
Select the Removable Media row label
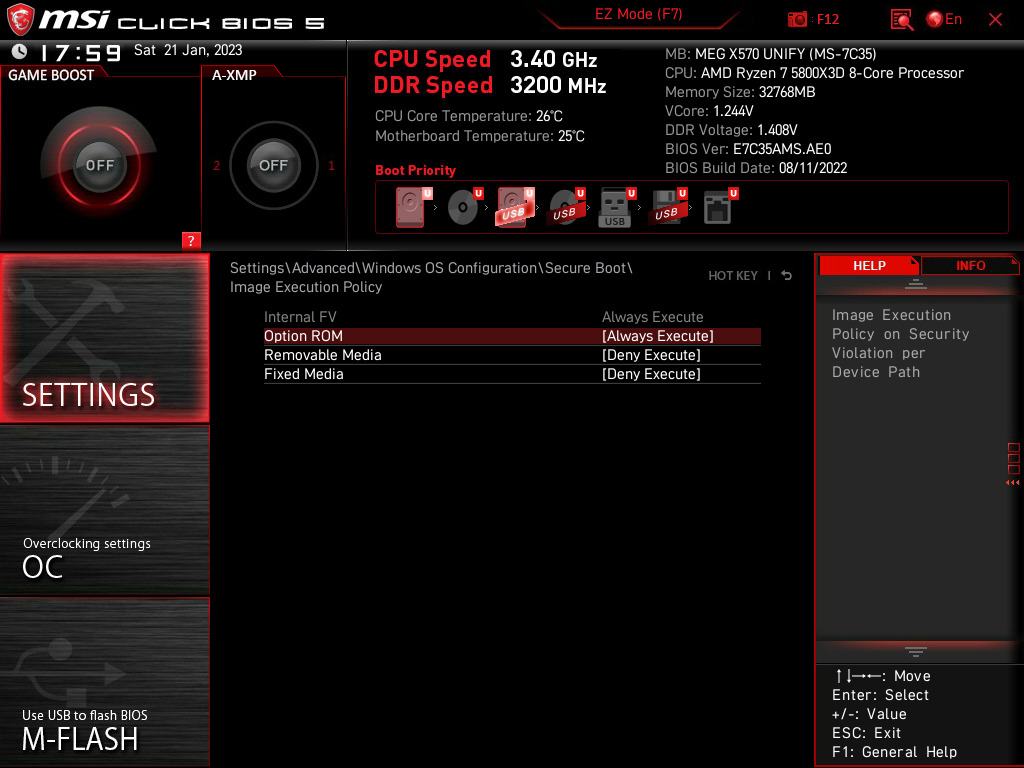(x=323, y=355)
